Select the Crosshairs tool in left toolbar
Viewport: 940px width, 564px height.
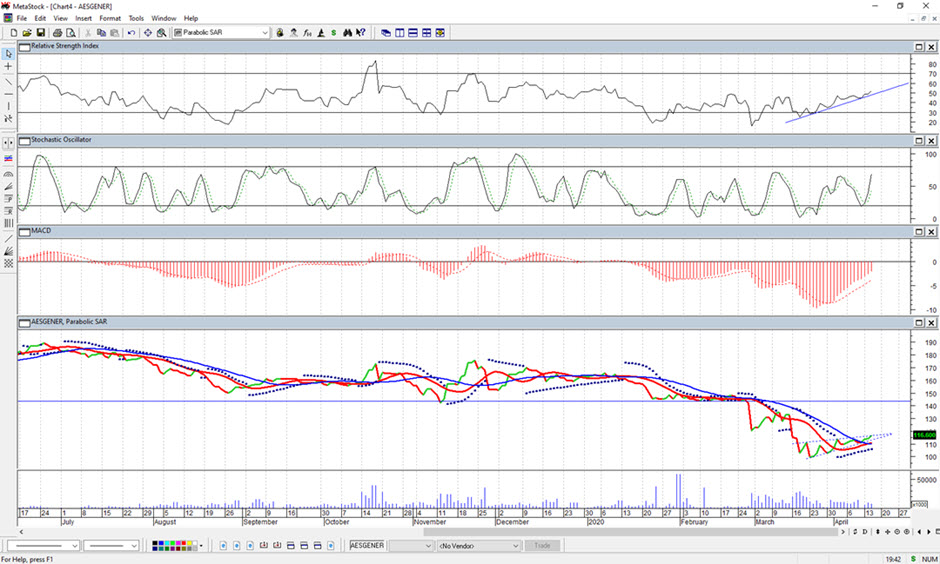tap(9, 67)
